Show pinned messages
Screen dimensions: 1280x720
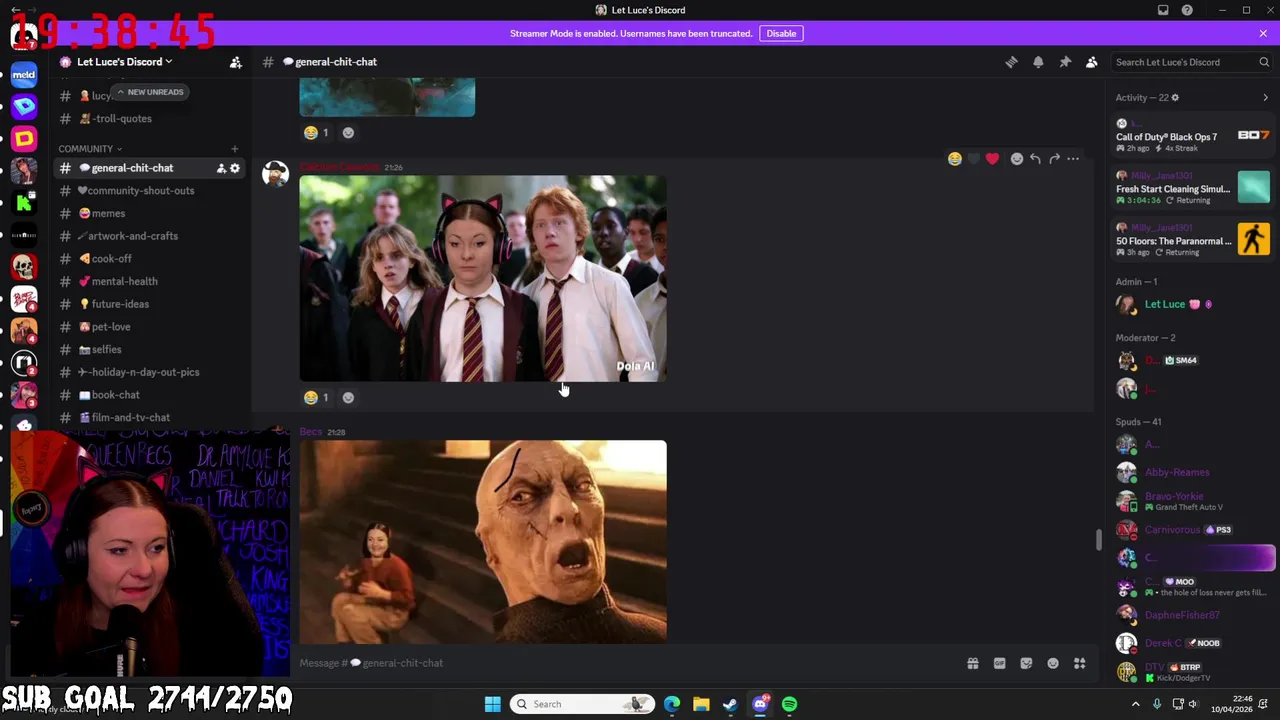[x=1065, y=62]
